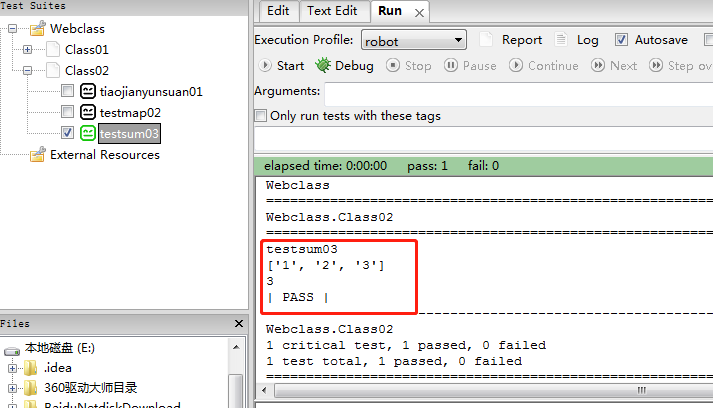Click the testmap02 robot test icon
Screen dimensions: 713x408
[88, 112]
